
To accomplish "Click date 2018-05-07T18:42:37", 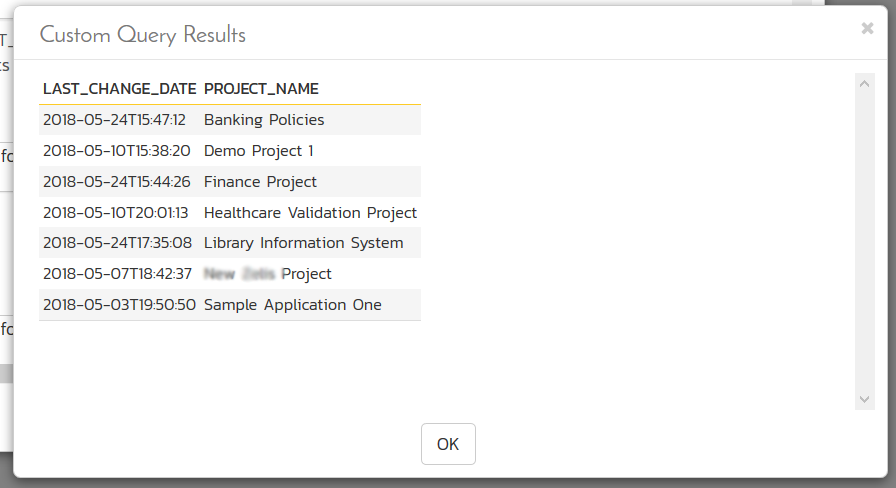I will (117, 274).
